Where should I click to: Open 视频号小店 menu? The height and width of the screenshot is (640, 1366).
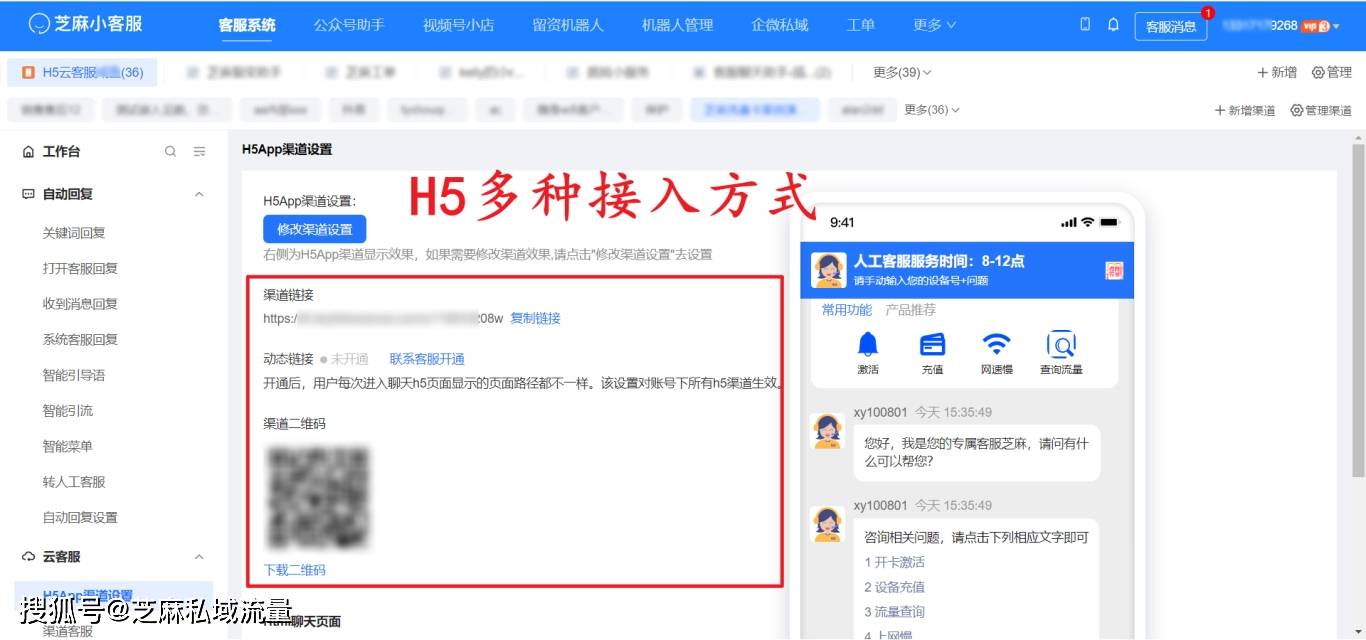click(458, 25)
